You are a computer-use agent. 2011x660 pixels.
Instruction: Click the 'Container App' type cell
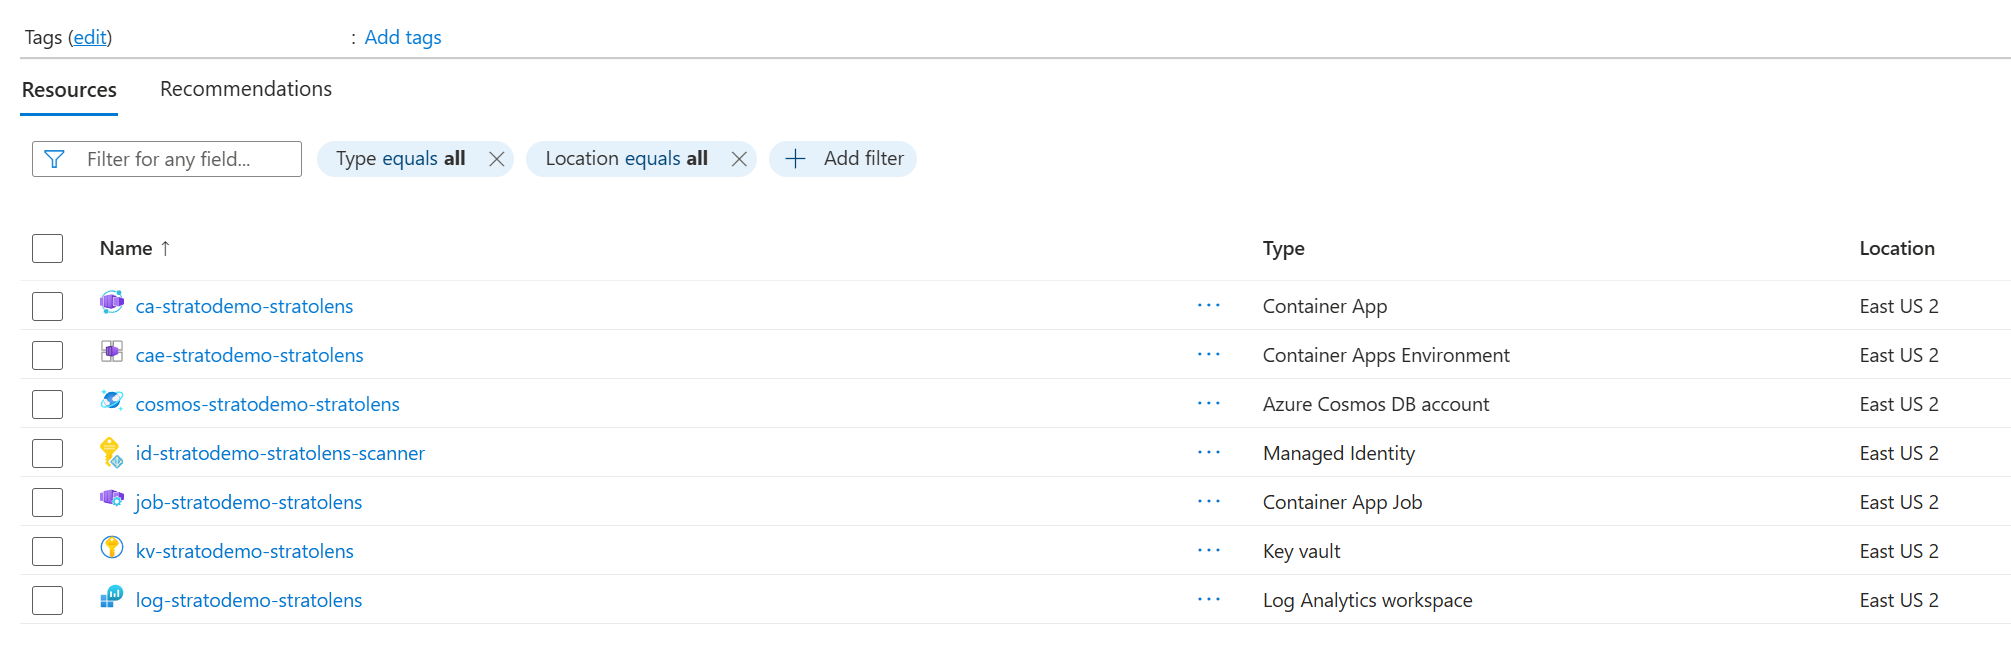click(x=1325, y=306)
